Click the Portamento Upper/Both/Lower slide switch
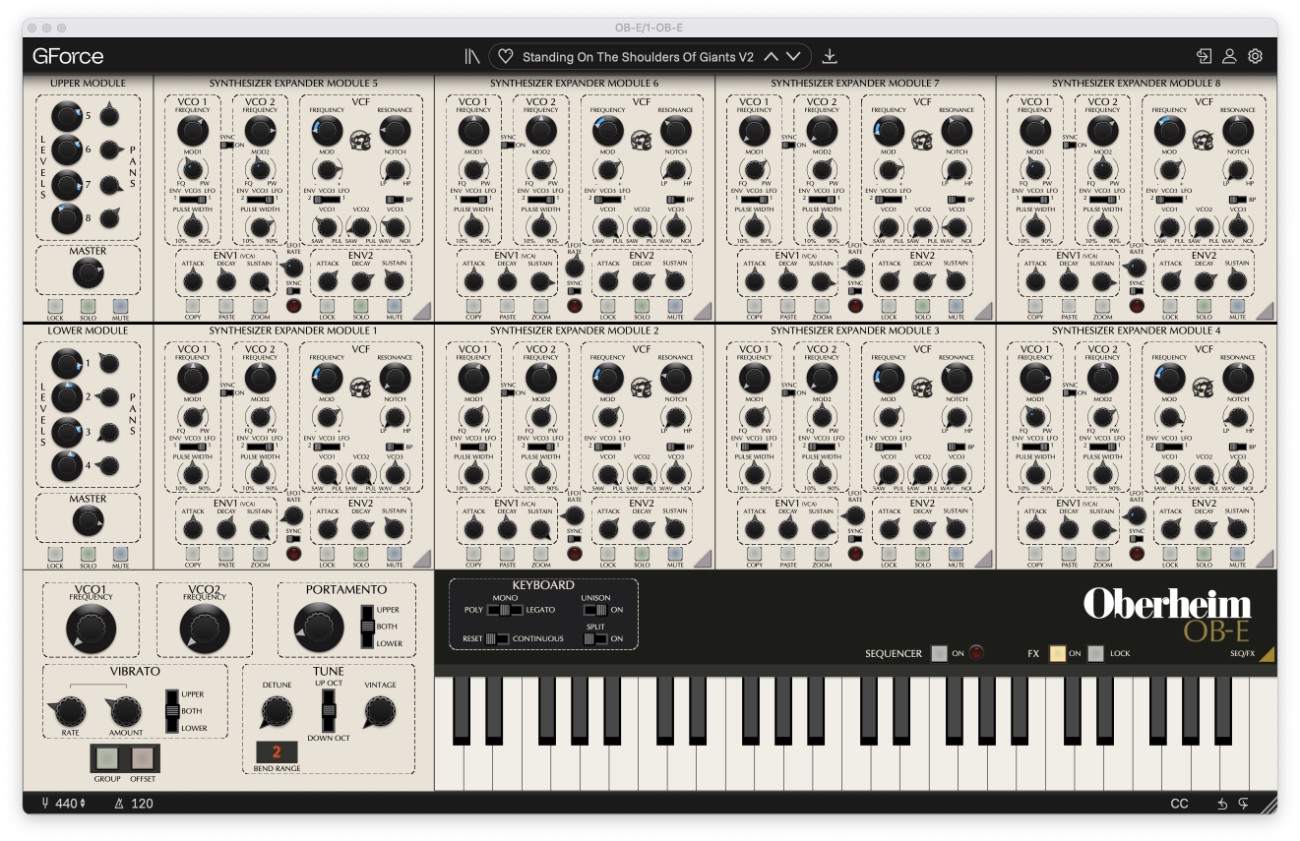 click(x=367, y=626)
